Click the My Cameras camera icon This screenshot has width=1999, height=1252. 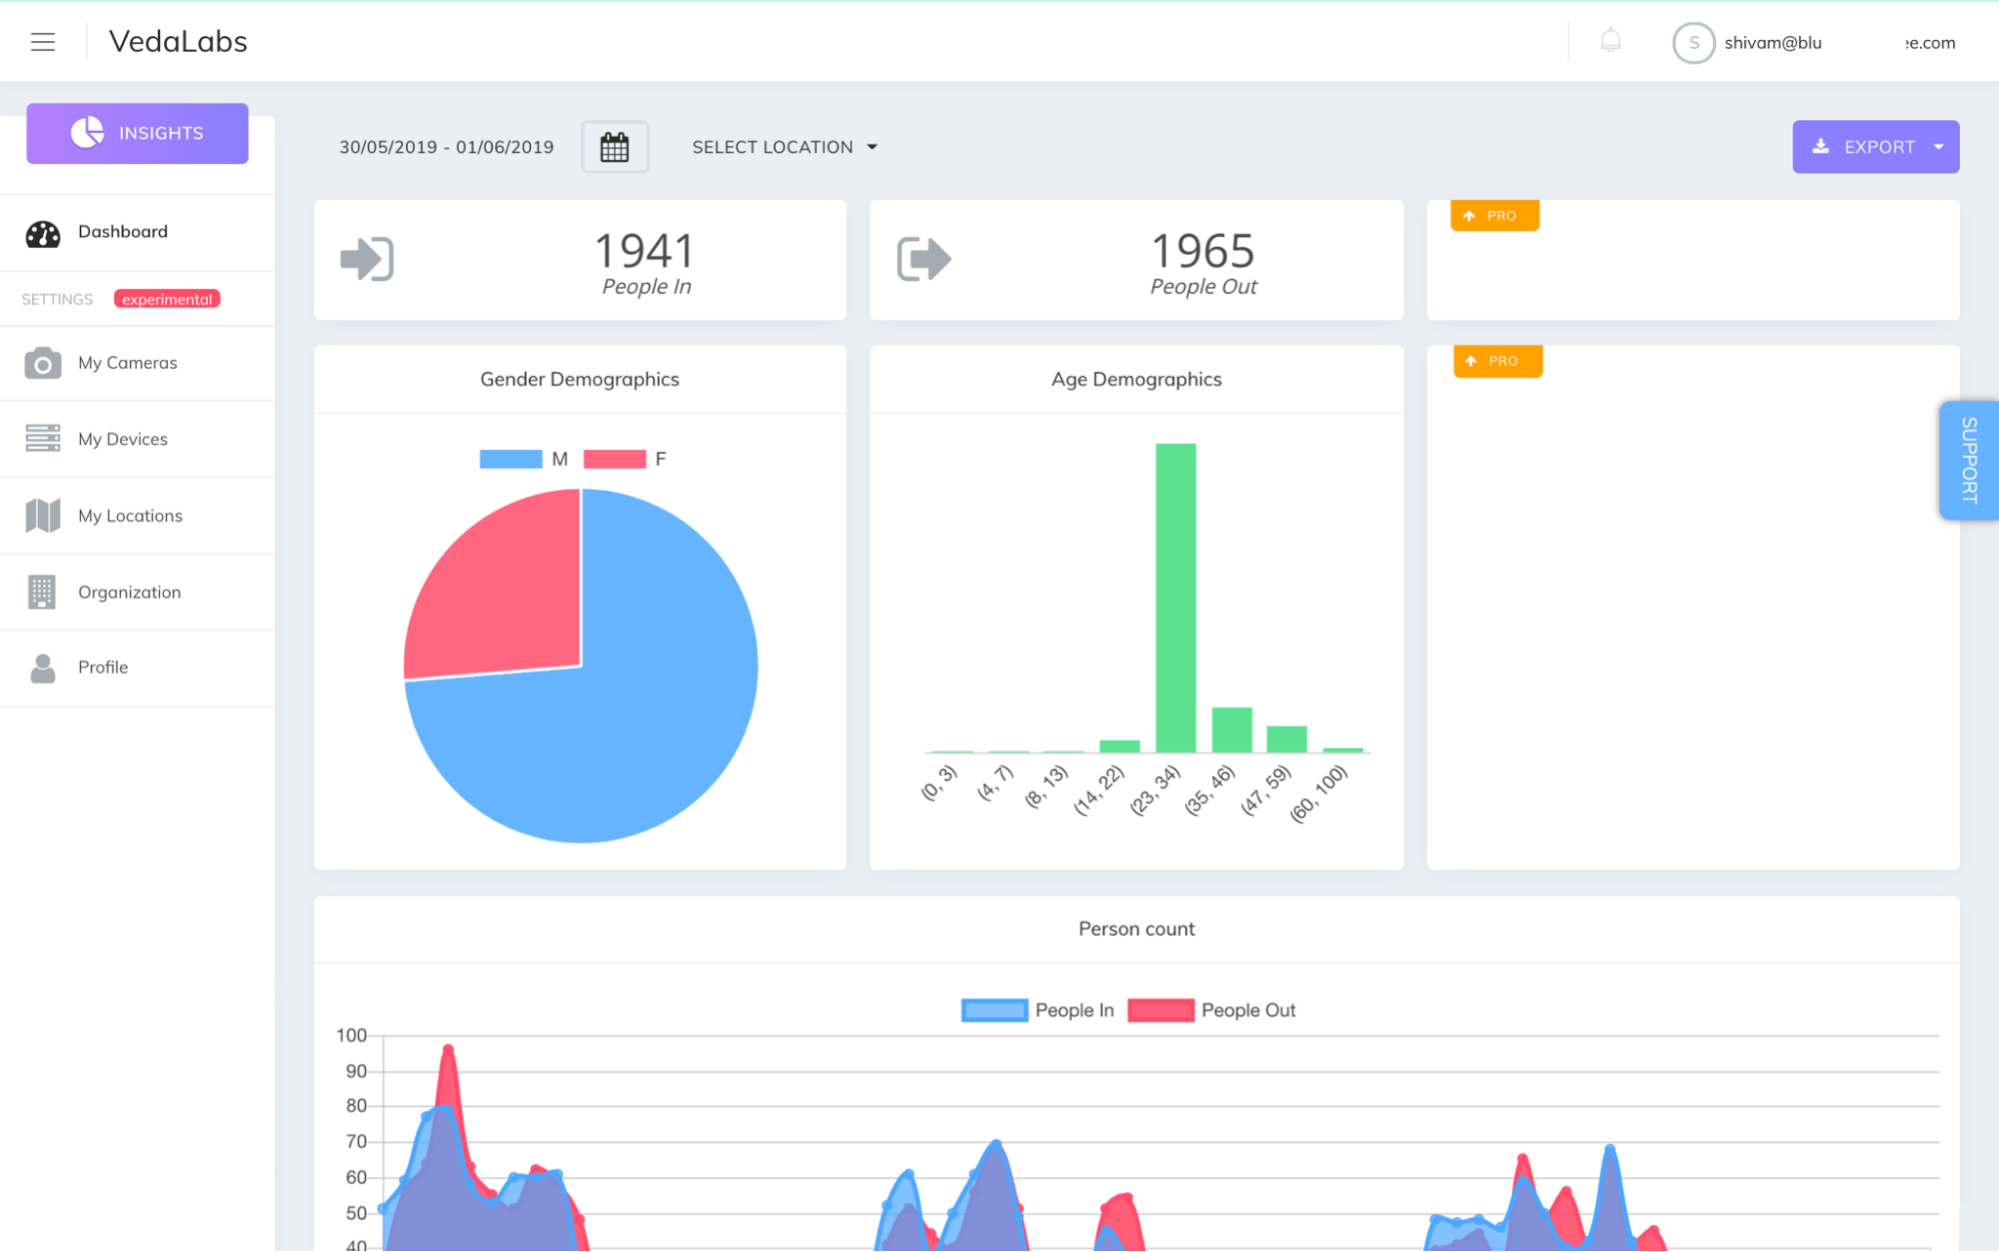click(42, 363)
